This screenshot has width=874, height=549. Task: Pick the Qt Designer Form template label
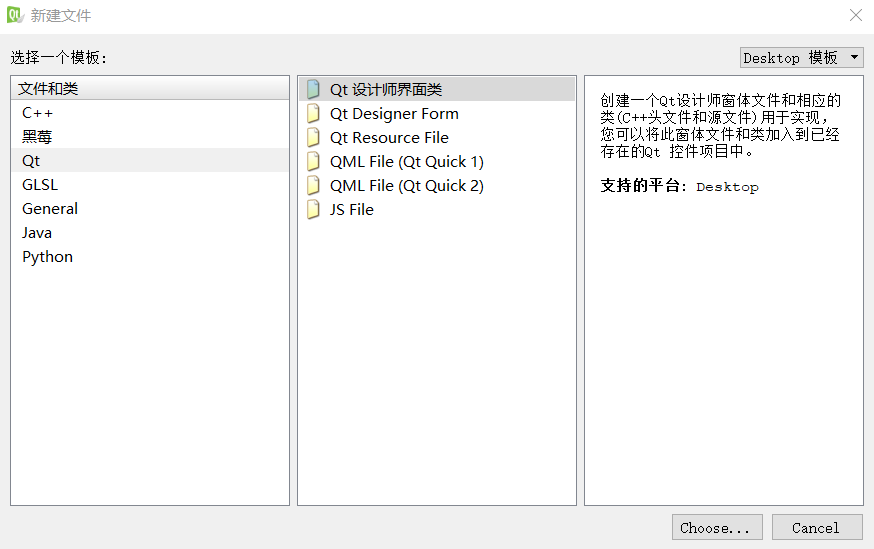[394, 113]
